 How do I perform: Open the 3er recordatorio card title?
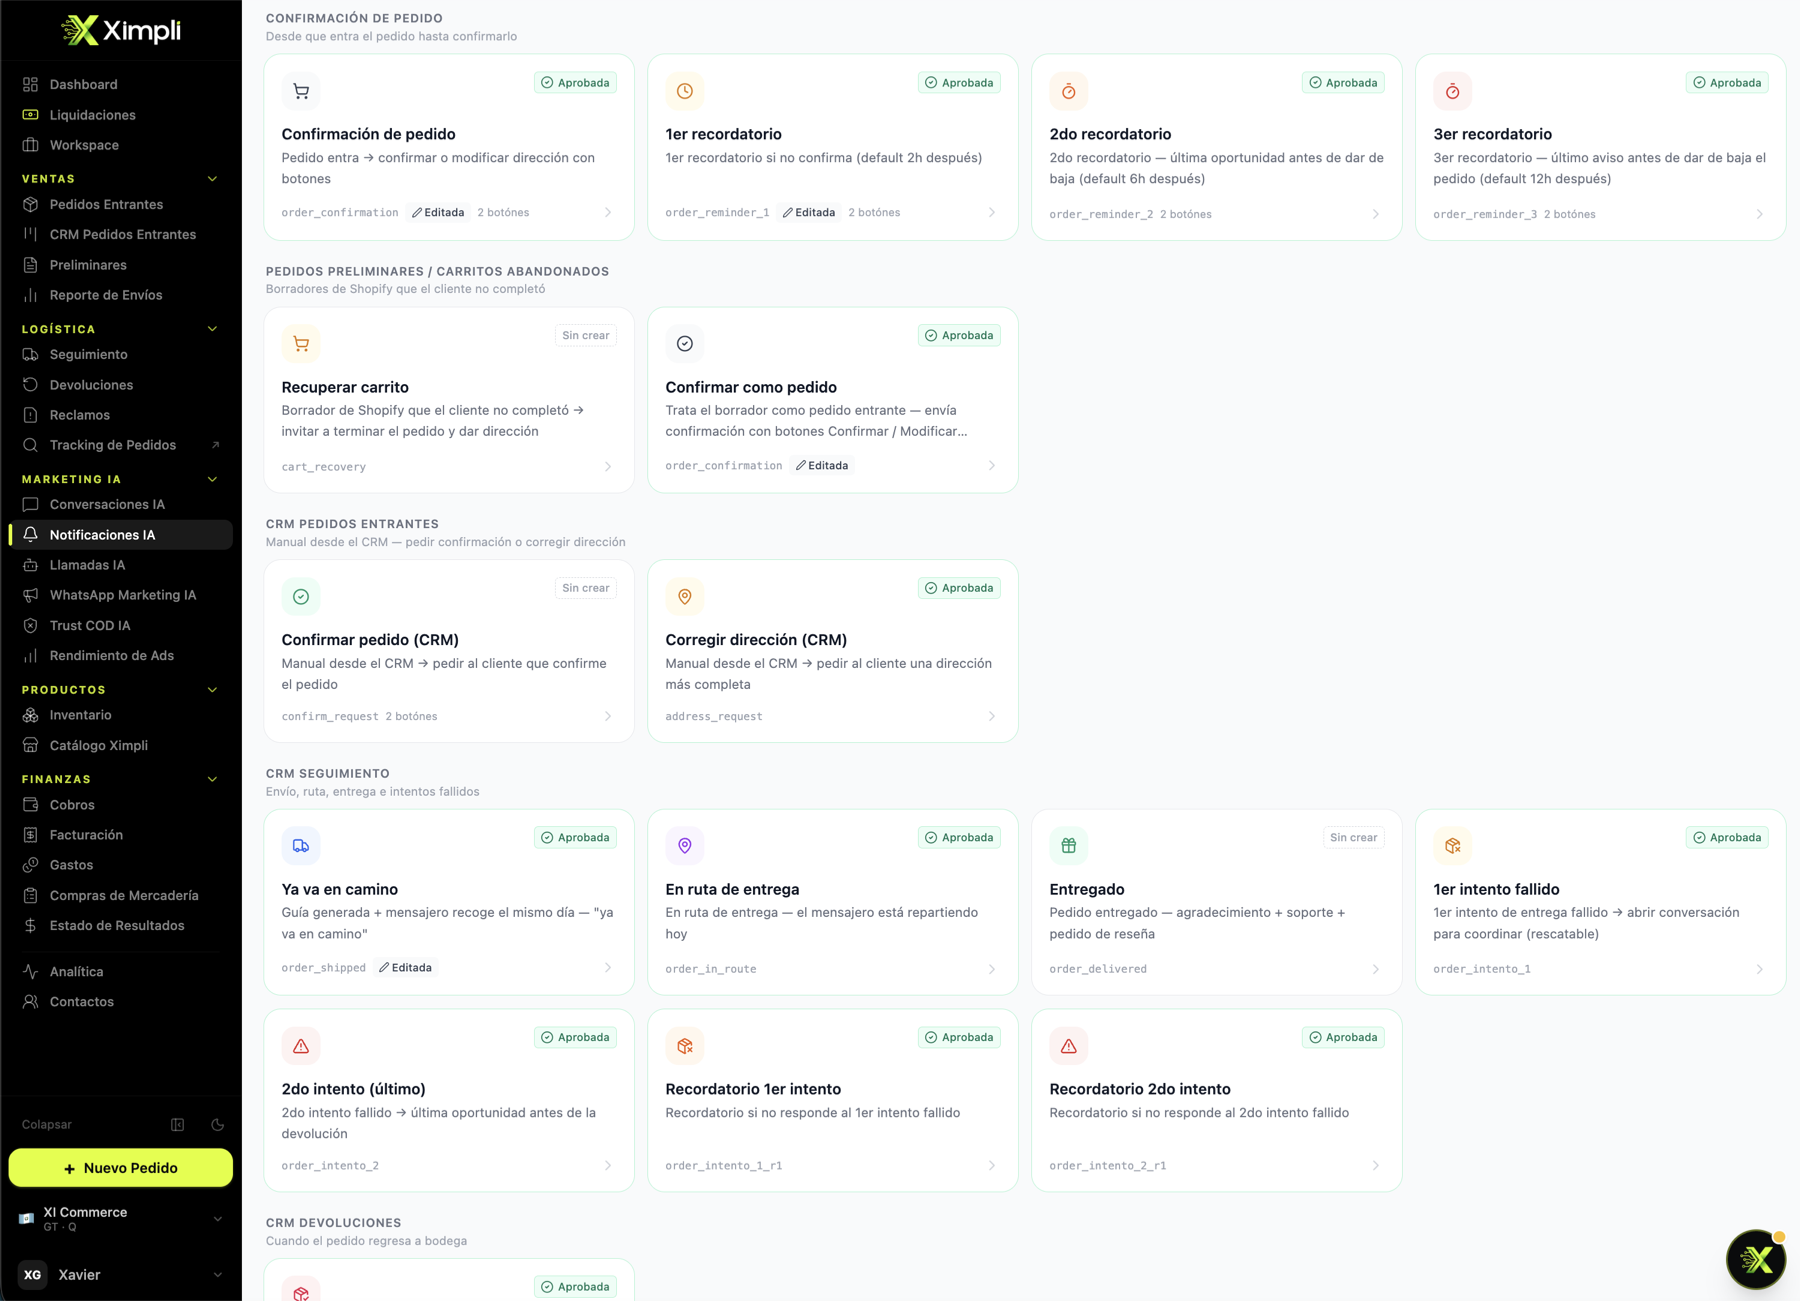pos(1492,134)
